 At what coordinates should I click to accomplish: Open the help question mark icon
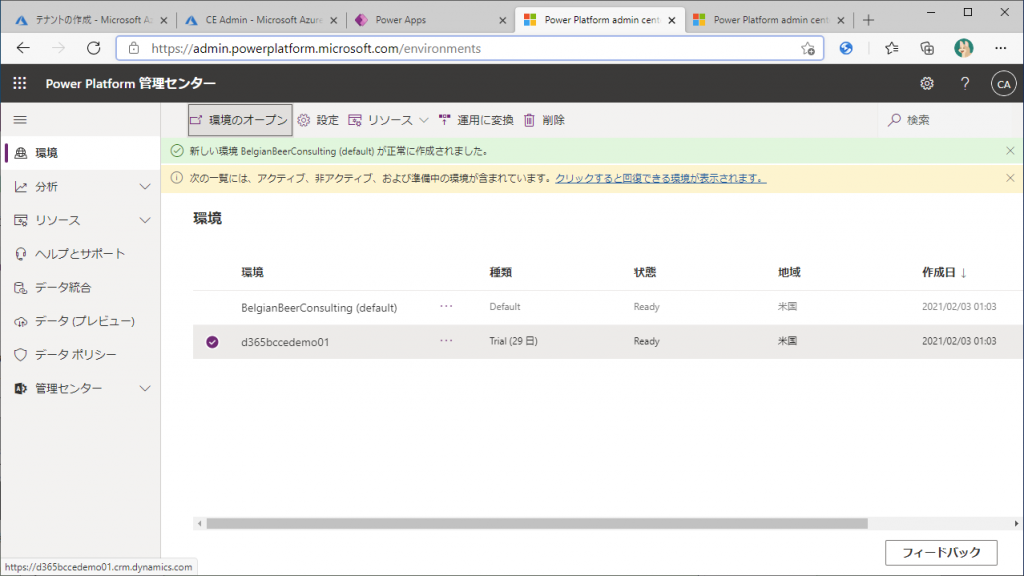pyautogui.click(x=965, y=84)
